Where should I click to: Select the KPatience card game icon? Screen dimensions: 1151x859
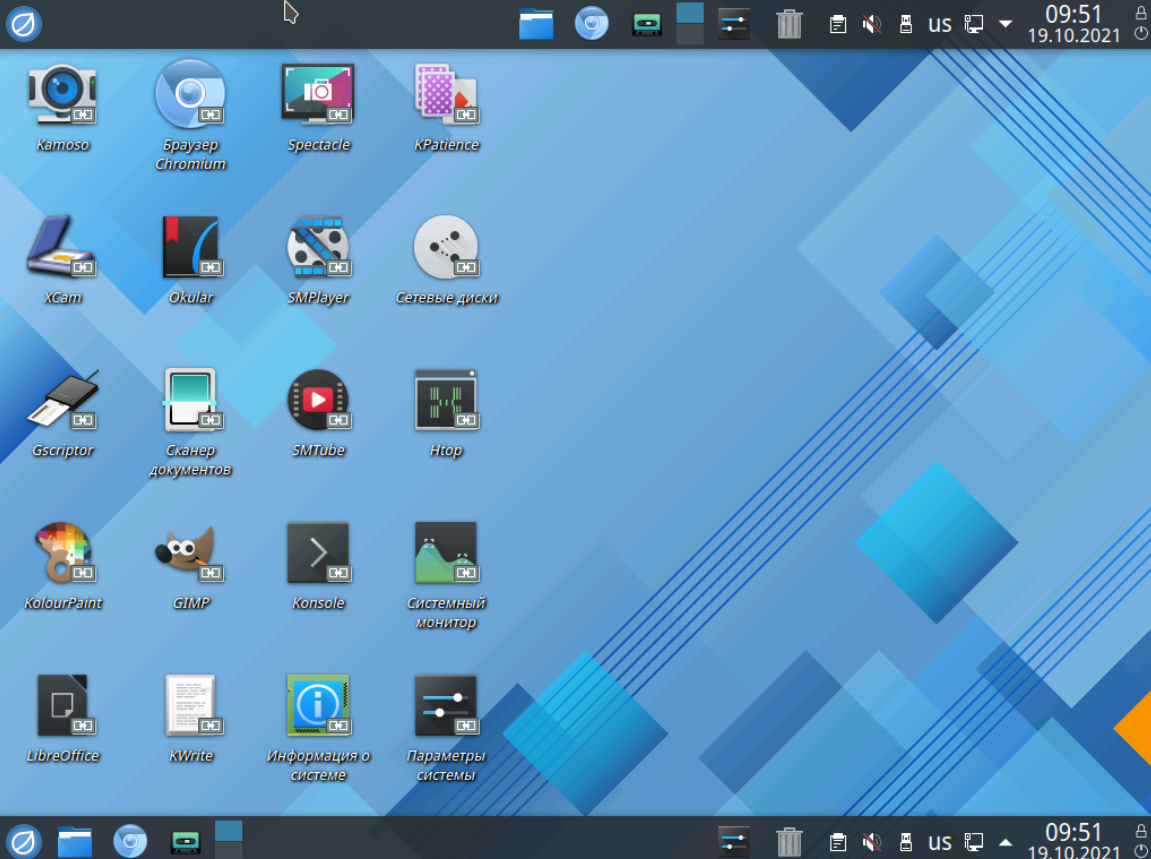coord(446,93)
